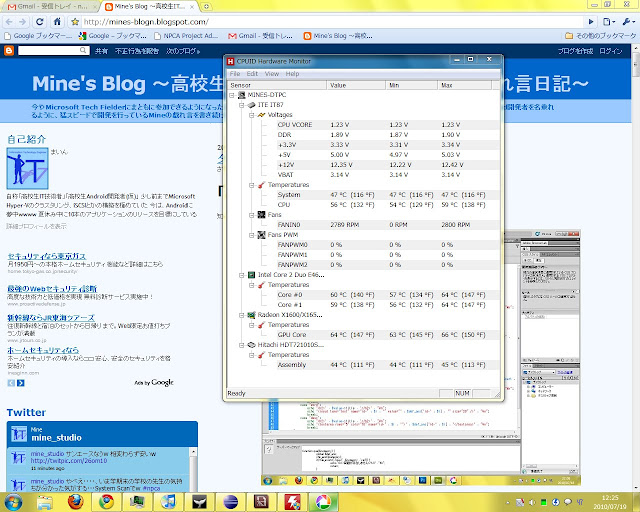Open Eclipse from the taskbar

click(x=230, y=502)
